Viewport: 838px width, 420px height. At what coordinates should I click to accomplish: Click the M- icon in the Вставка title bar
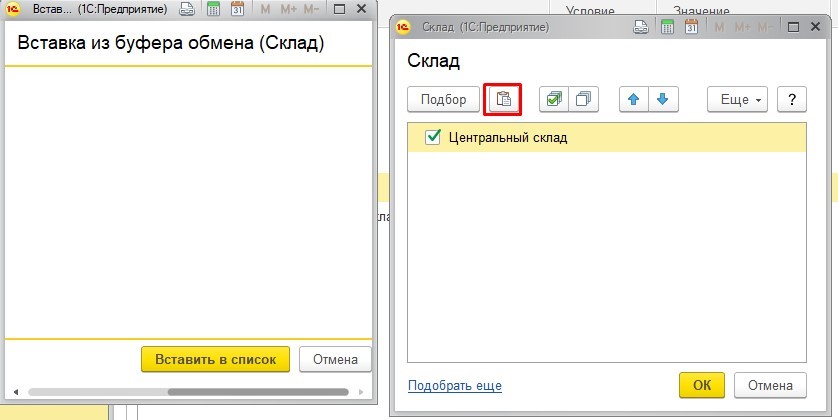click(311, 9)
